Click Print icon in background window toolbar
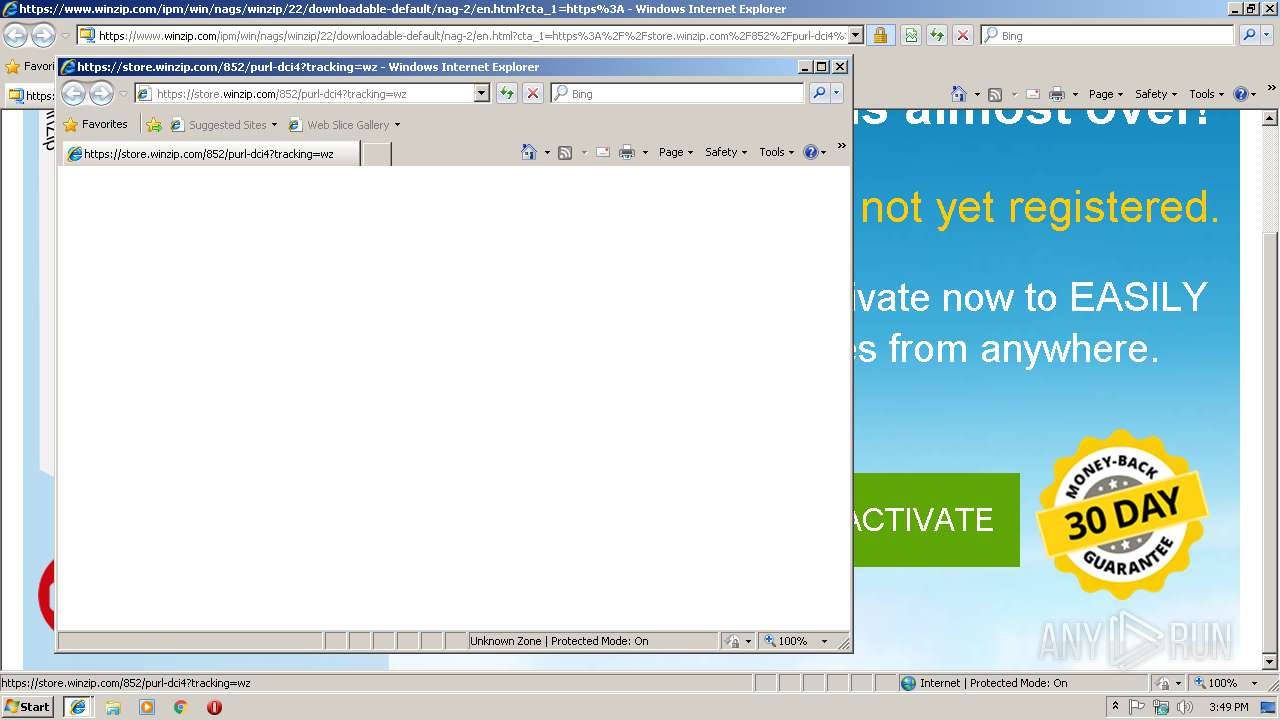This screenshot has height=720, width=1280. tap(1057, 94)
